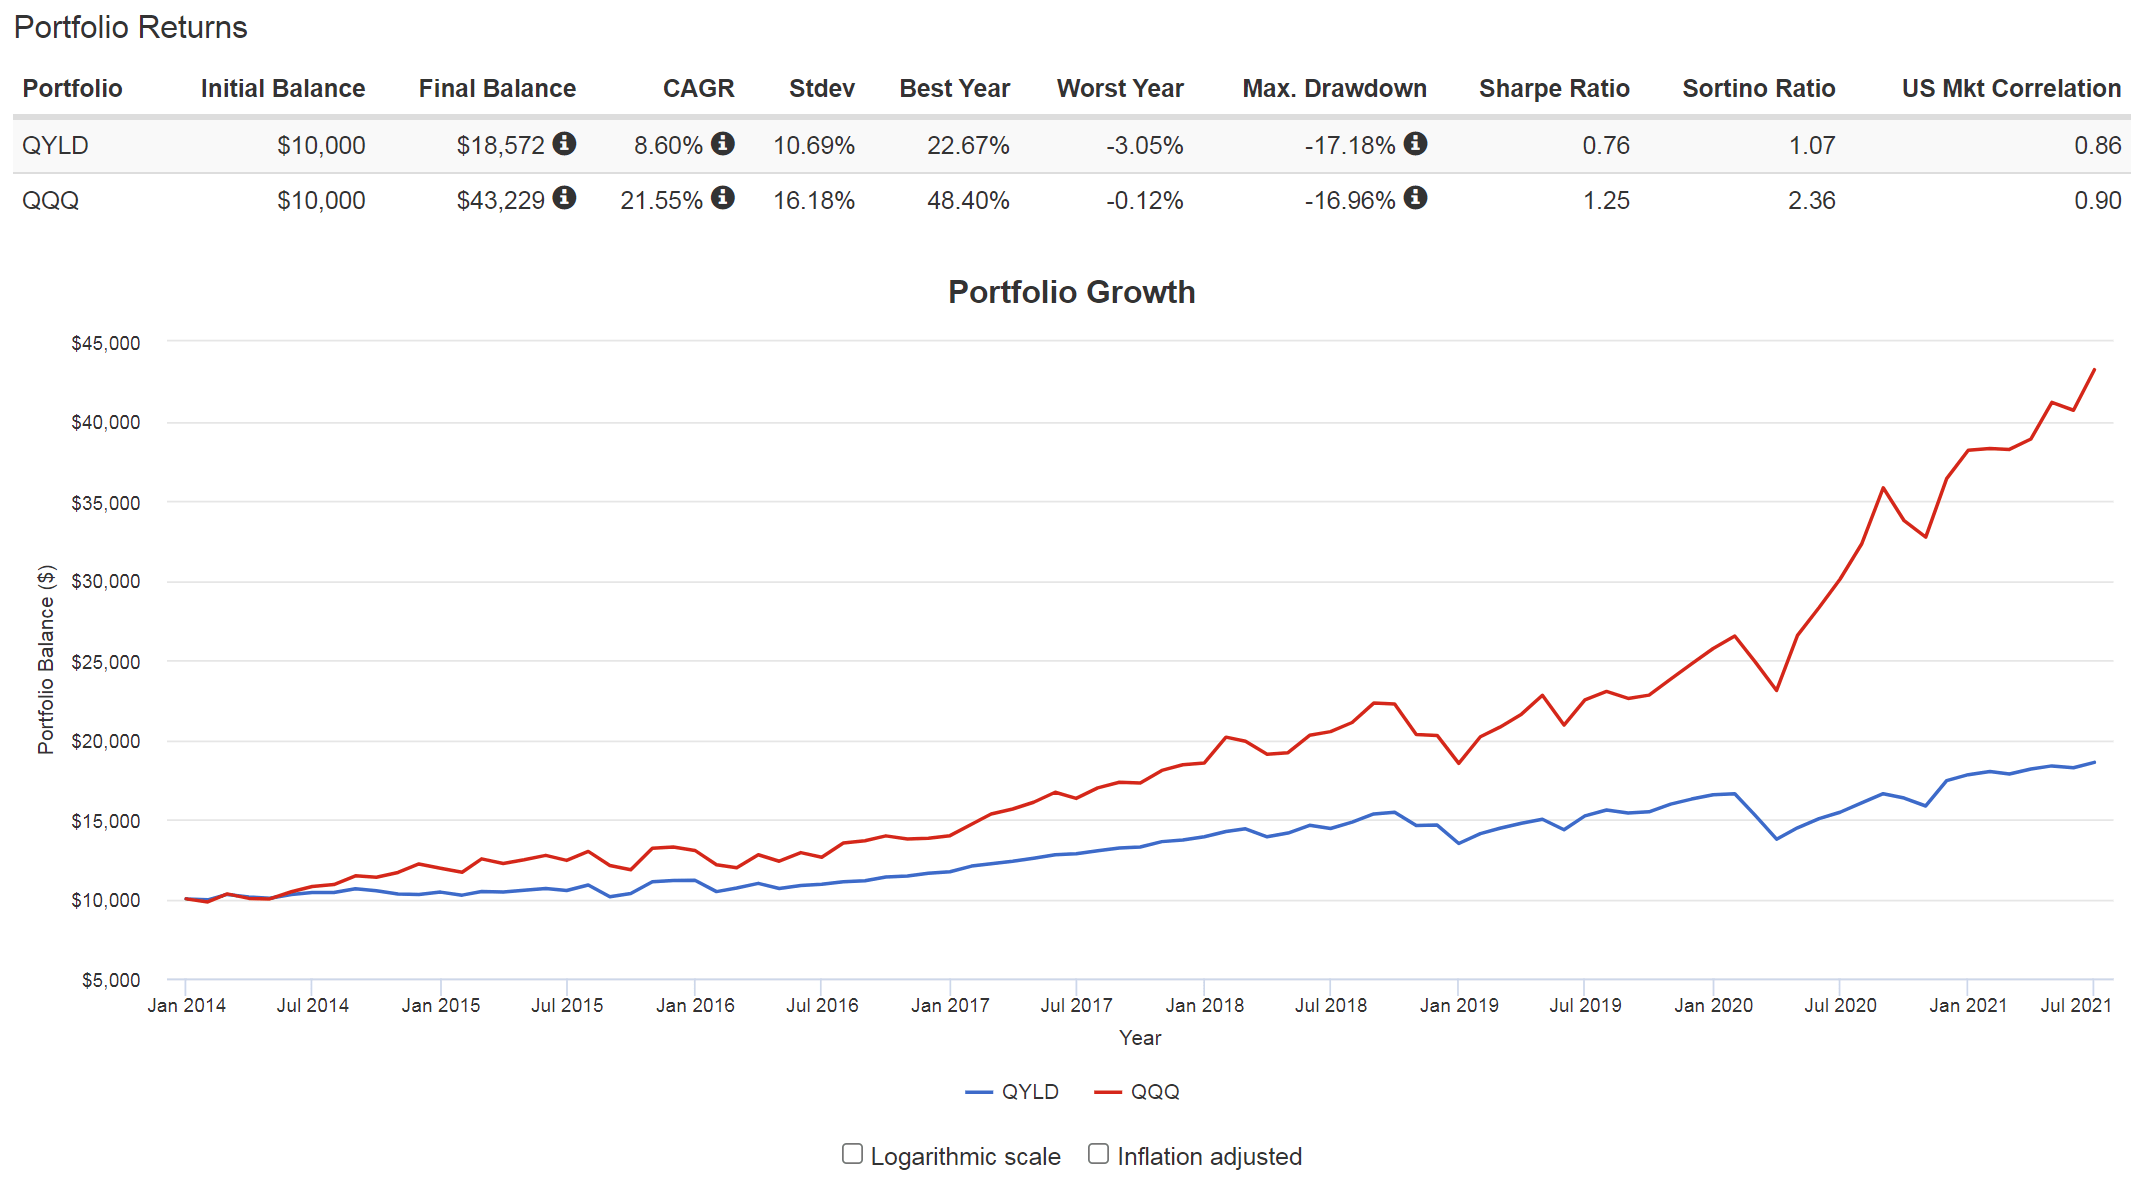Select the QQQ portfolio name cell

(x=50, y=200)
